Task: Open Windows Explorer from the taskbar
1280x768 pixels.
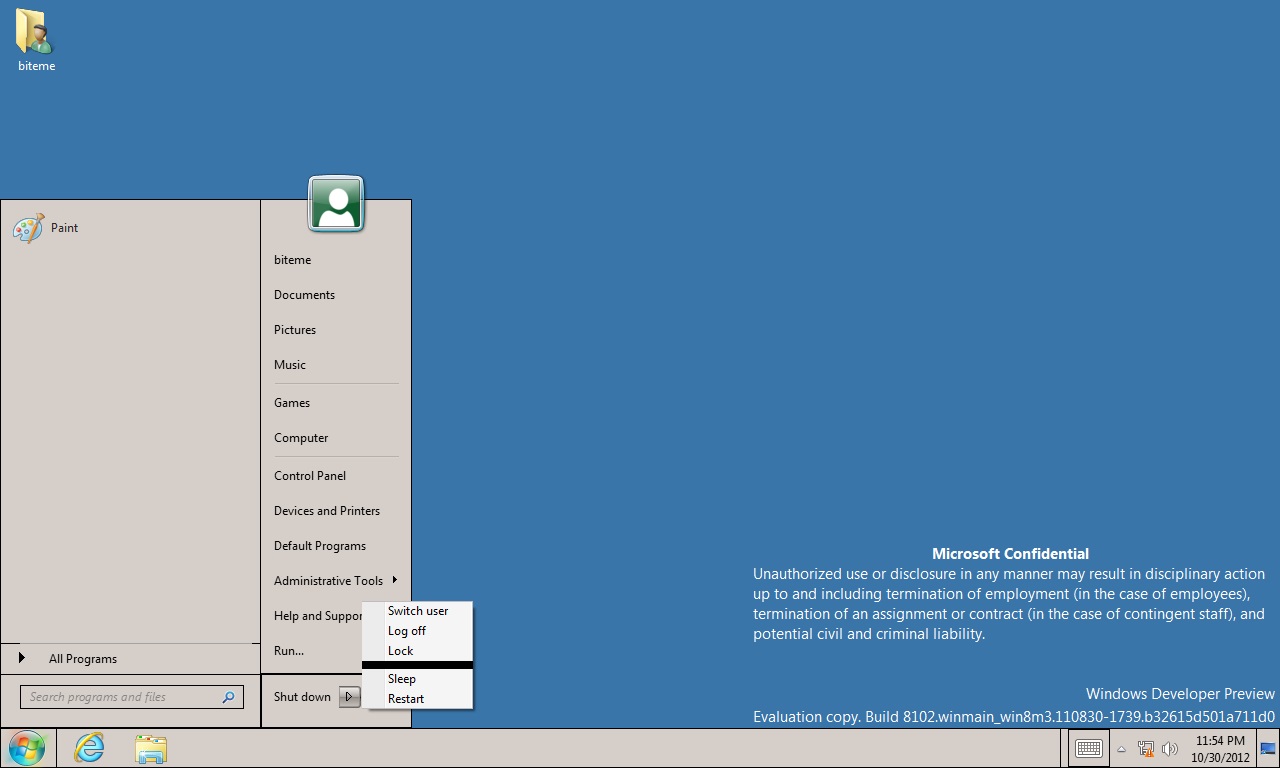Action: [x=151, y=749]
